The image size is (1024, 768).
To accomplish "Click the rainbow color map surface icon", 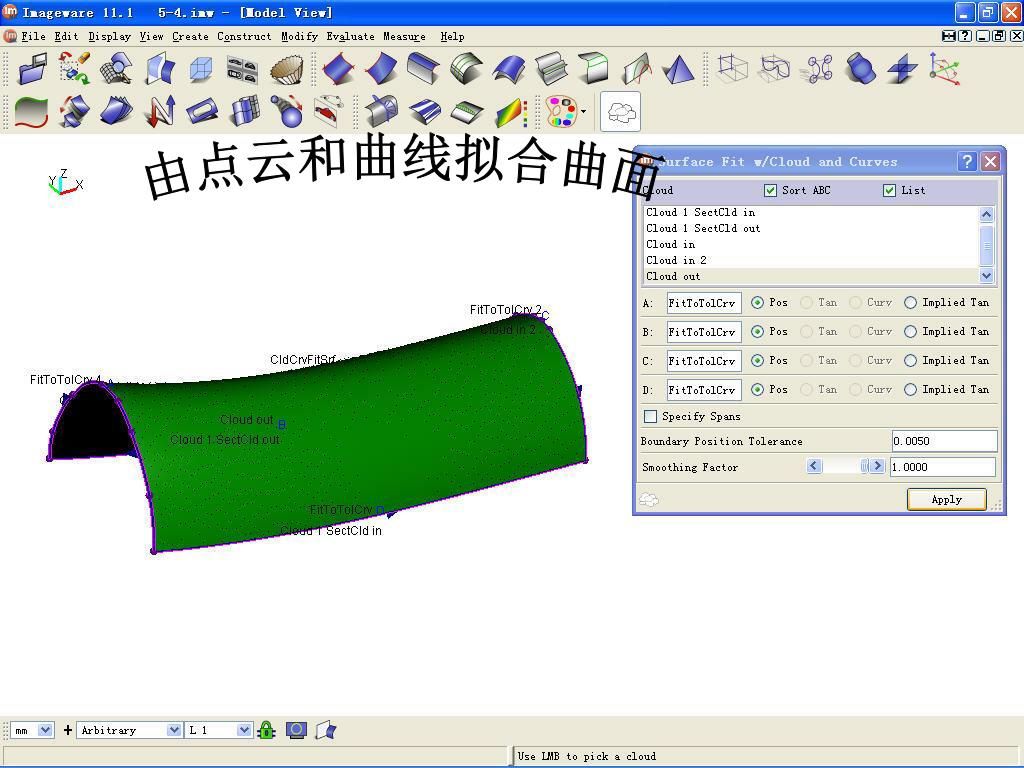I will click(511, 112).
